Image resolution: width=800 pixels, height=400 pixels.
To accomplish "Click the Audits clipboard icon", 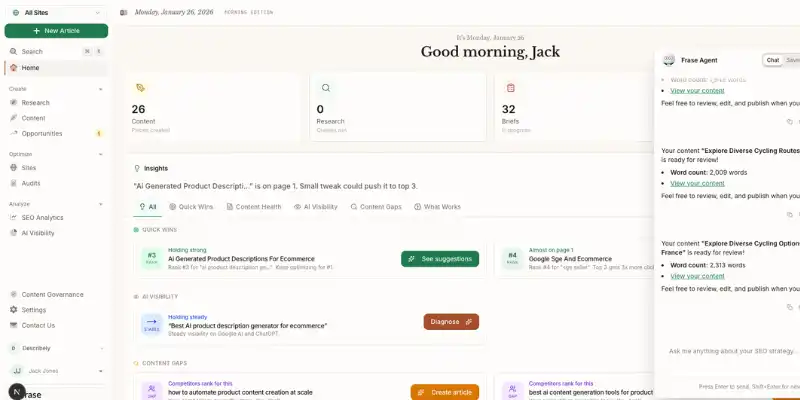I will point(13,183).
